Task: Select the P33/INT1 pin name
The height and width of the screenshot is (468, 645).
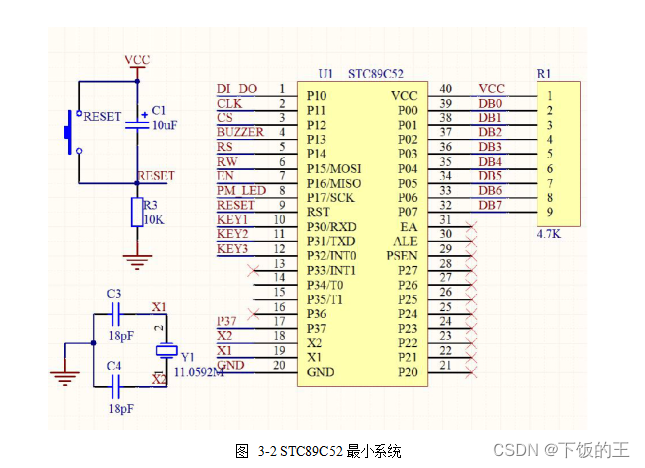Action: click(331, 271)
